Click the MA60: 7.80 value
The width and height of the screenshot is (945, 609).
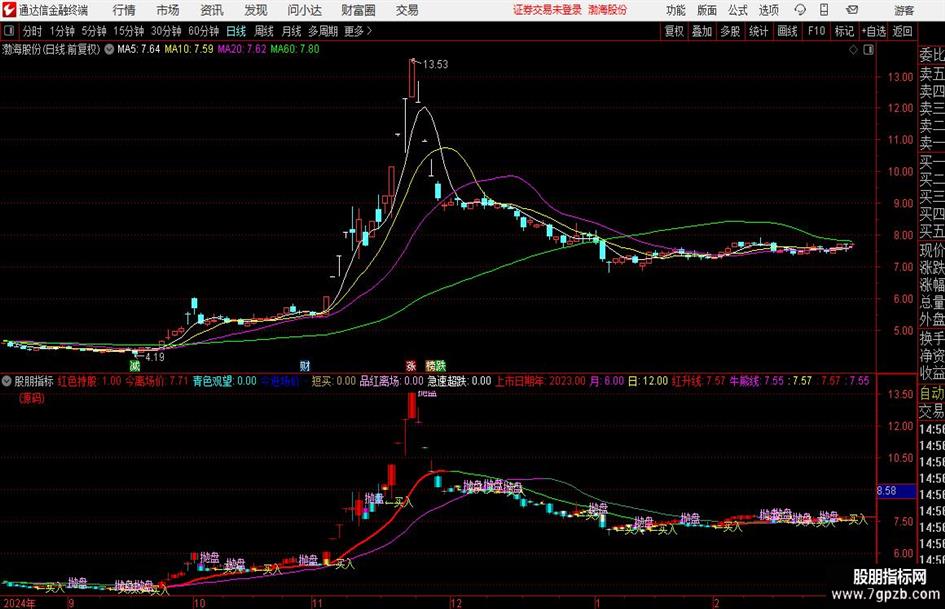pos(295,49)
